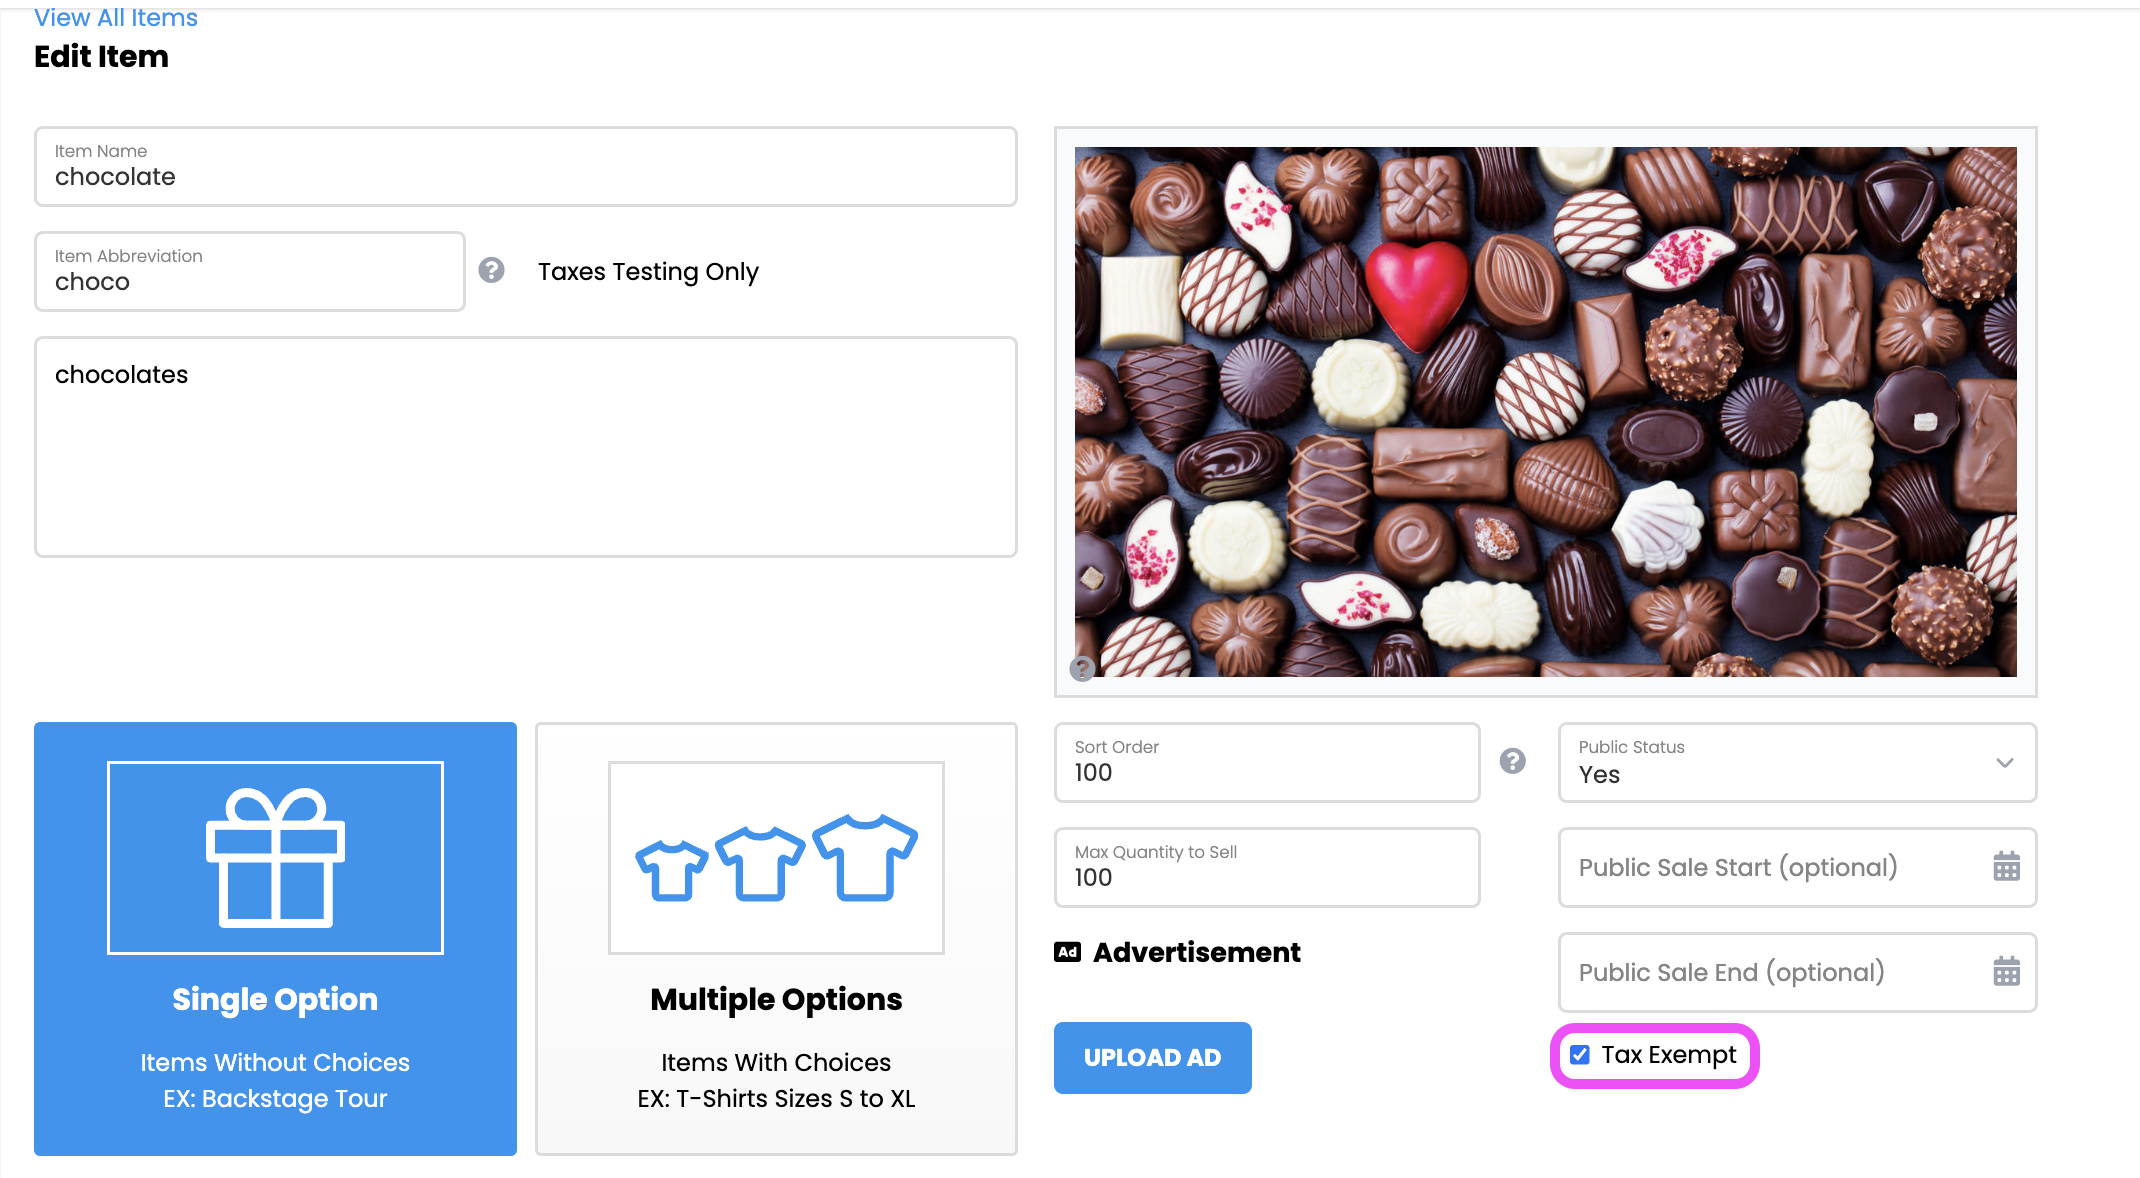The width and height of the screenshot is (2140, 1178).
Task: Click the chocolate item image thumbnail
Action: tap(1545, 412)
